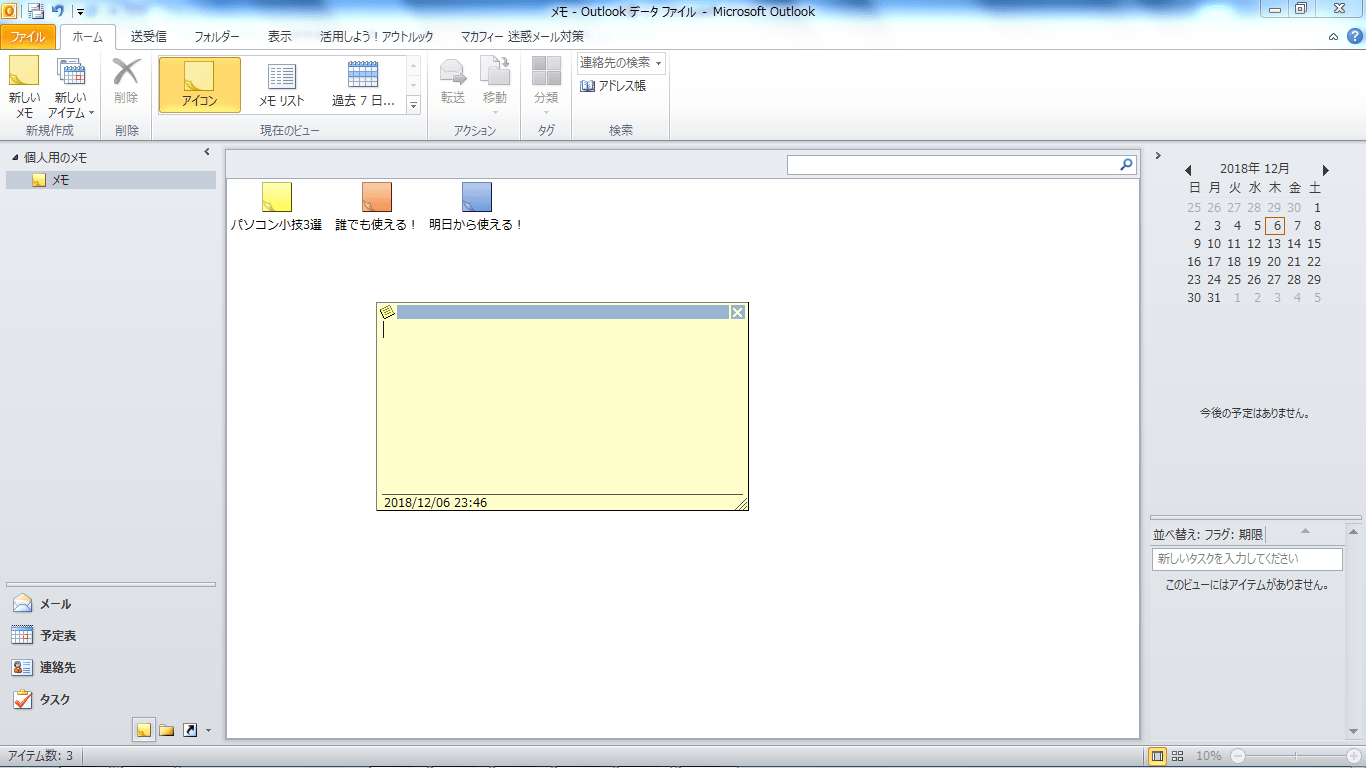Open the 移動 move dropdown
This screenshot has height=768, width=1366.
click(x=495, y=85)
